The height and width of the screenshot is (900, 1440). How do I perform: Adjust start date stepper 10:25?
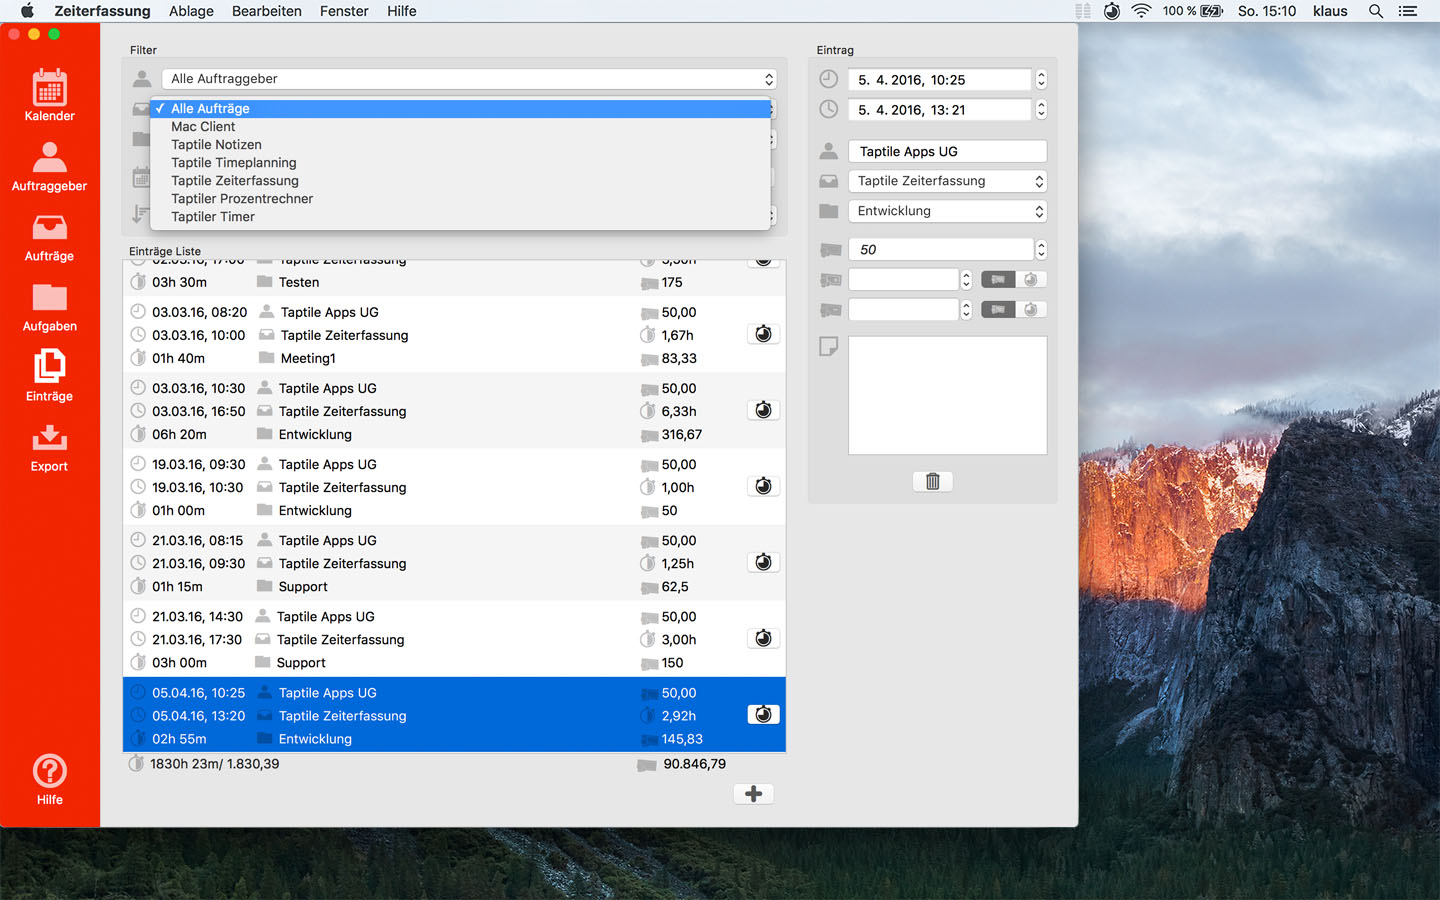point(1041,80)
